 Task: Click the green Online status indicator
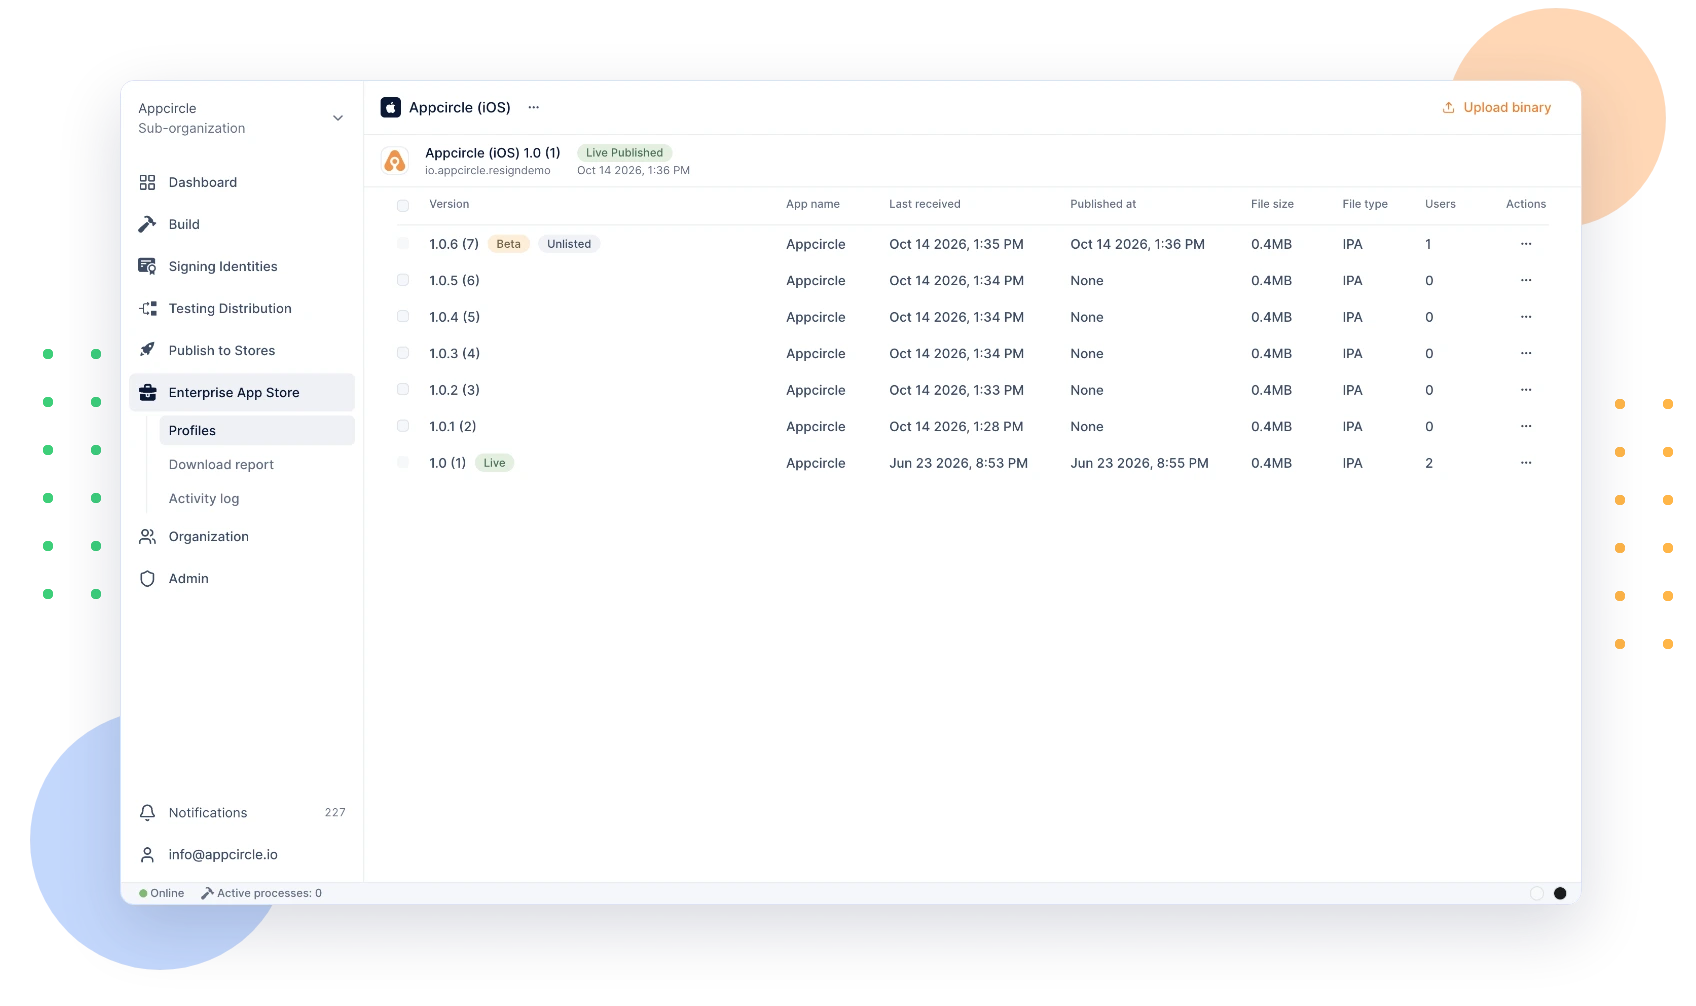pyautogui.click(x=143, y=893)
